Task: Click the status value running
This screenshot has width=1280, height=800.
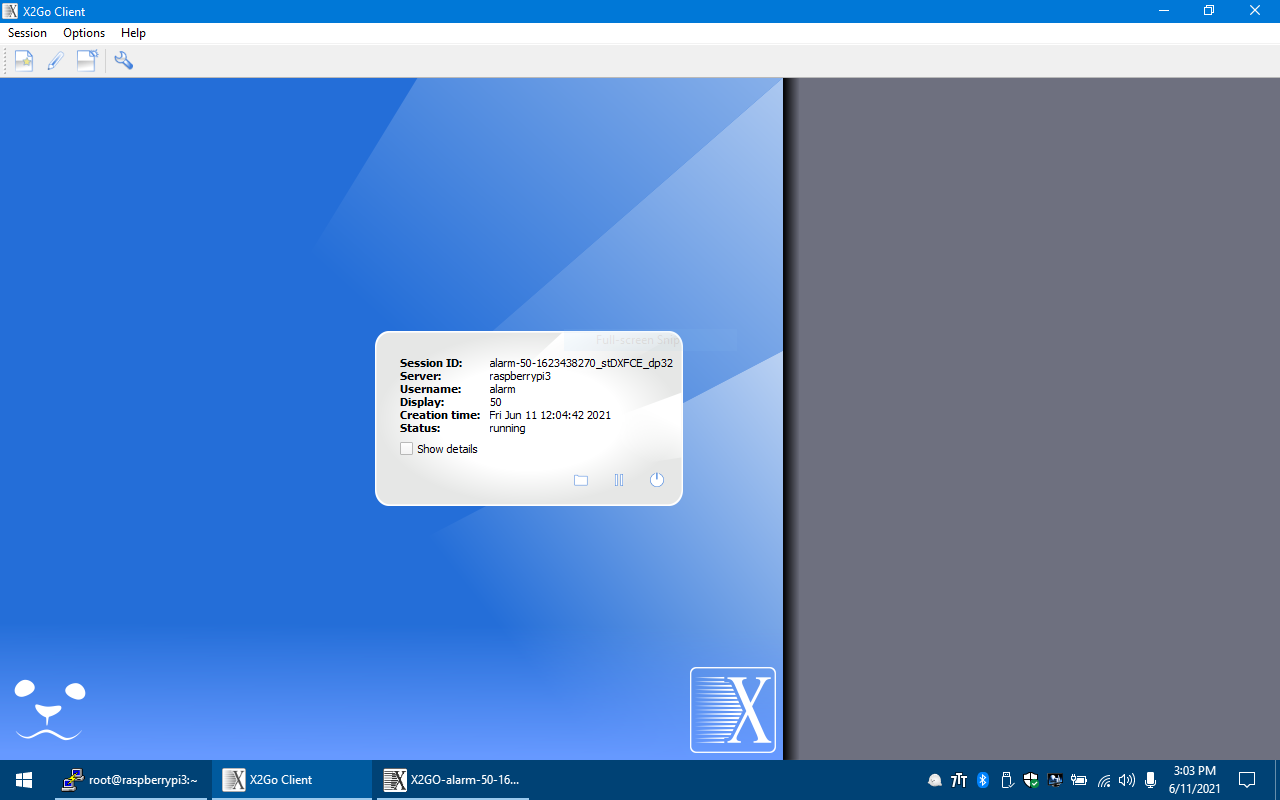Action: [507, 428]
